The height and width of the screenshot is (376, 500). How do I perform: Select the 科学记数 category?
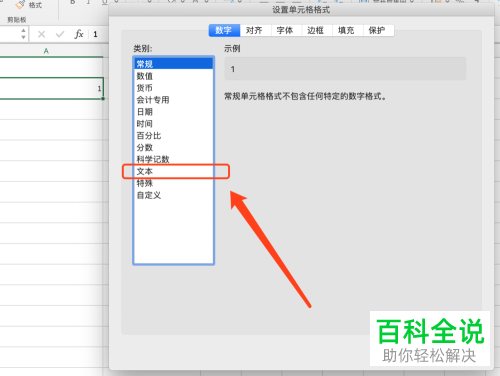tap(173, 159)
